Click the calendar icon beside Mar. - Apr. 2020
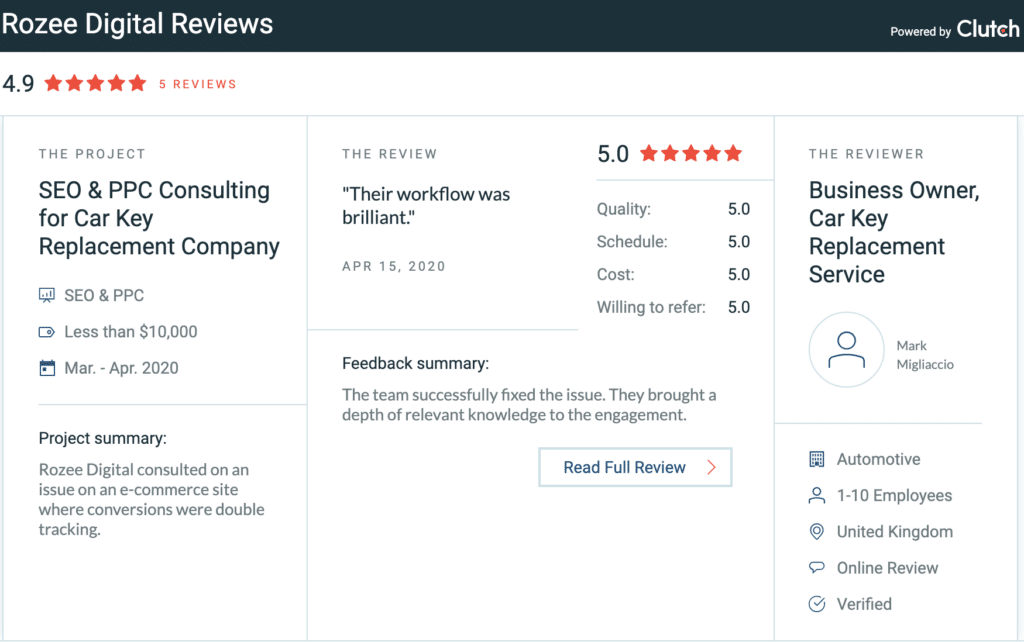This screenshot has width=1024, height=642. (47, 368)
